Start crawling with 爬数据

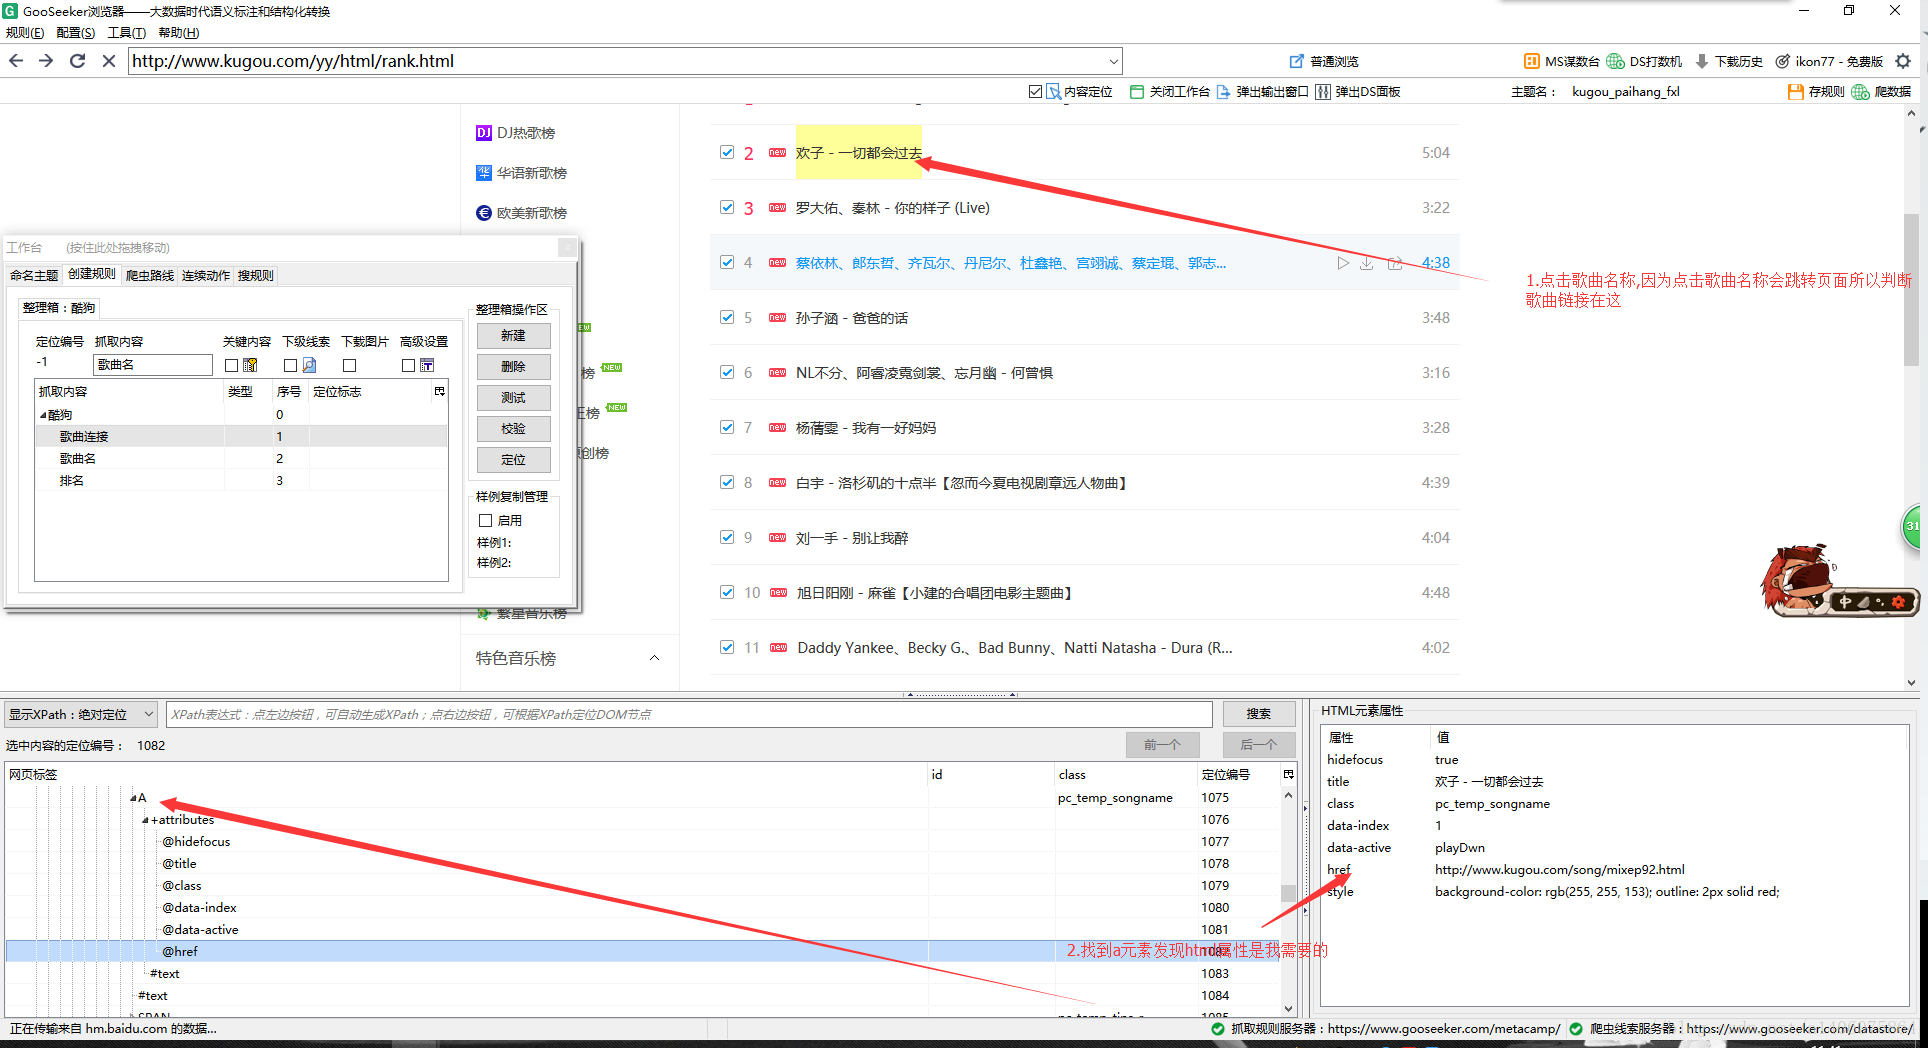pyautogui.click(x=1881, y=91)
